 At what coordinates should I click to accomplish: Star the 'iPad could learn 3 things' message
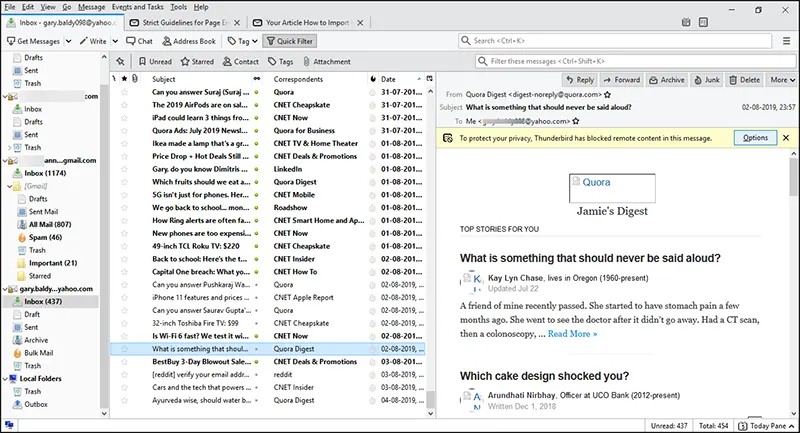(x=124, y=118)
